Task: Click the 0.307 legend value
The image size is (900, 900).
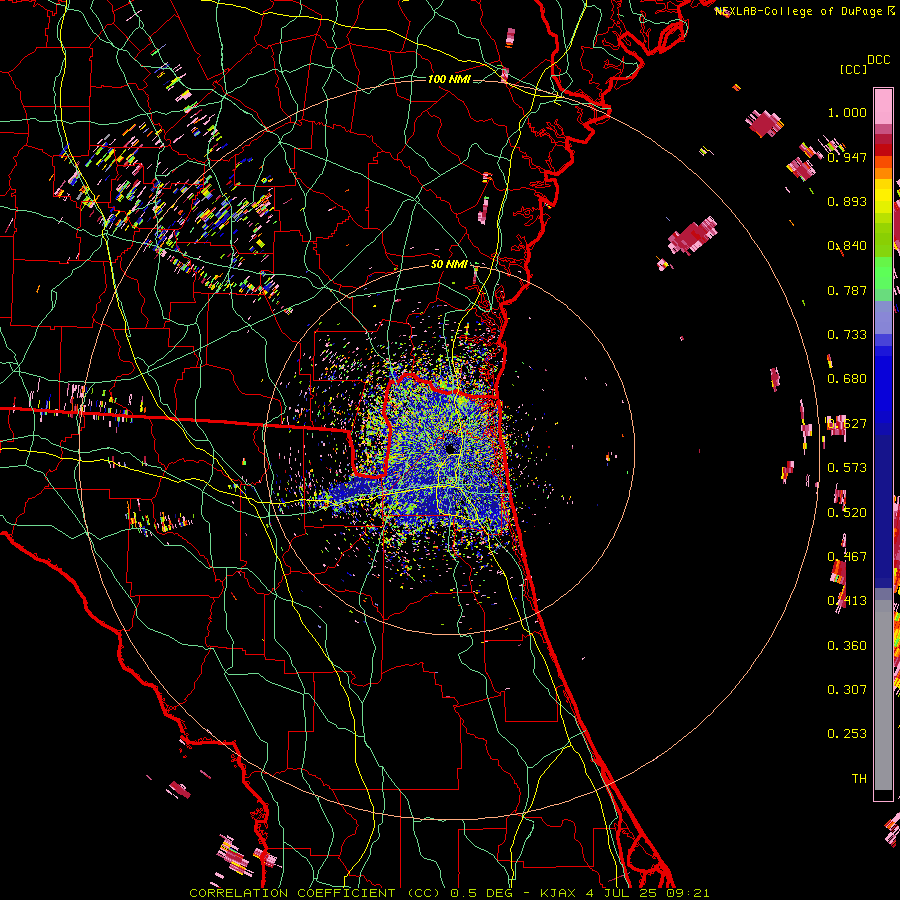Action: pos(847,690)
